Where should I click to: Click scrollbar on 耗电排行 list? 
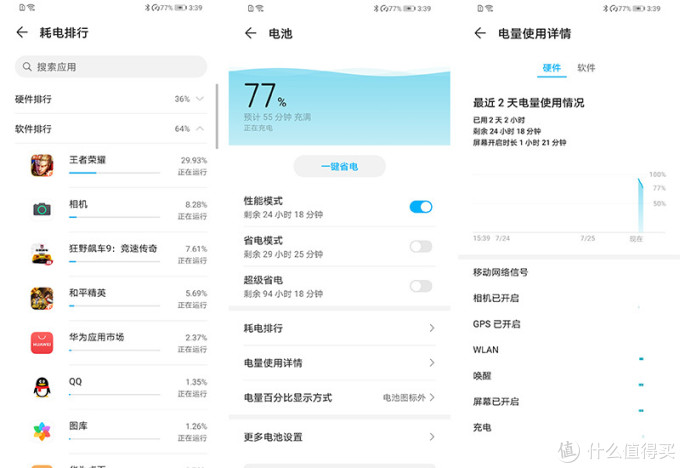point(216,116)
